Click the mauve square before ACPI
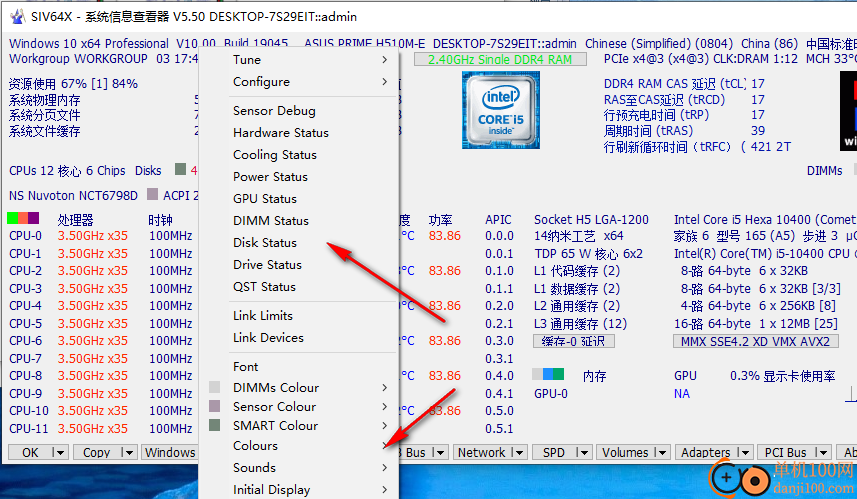 pos(152,195)
